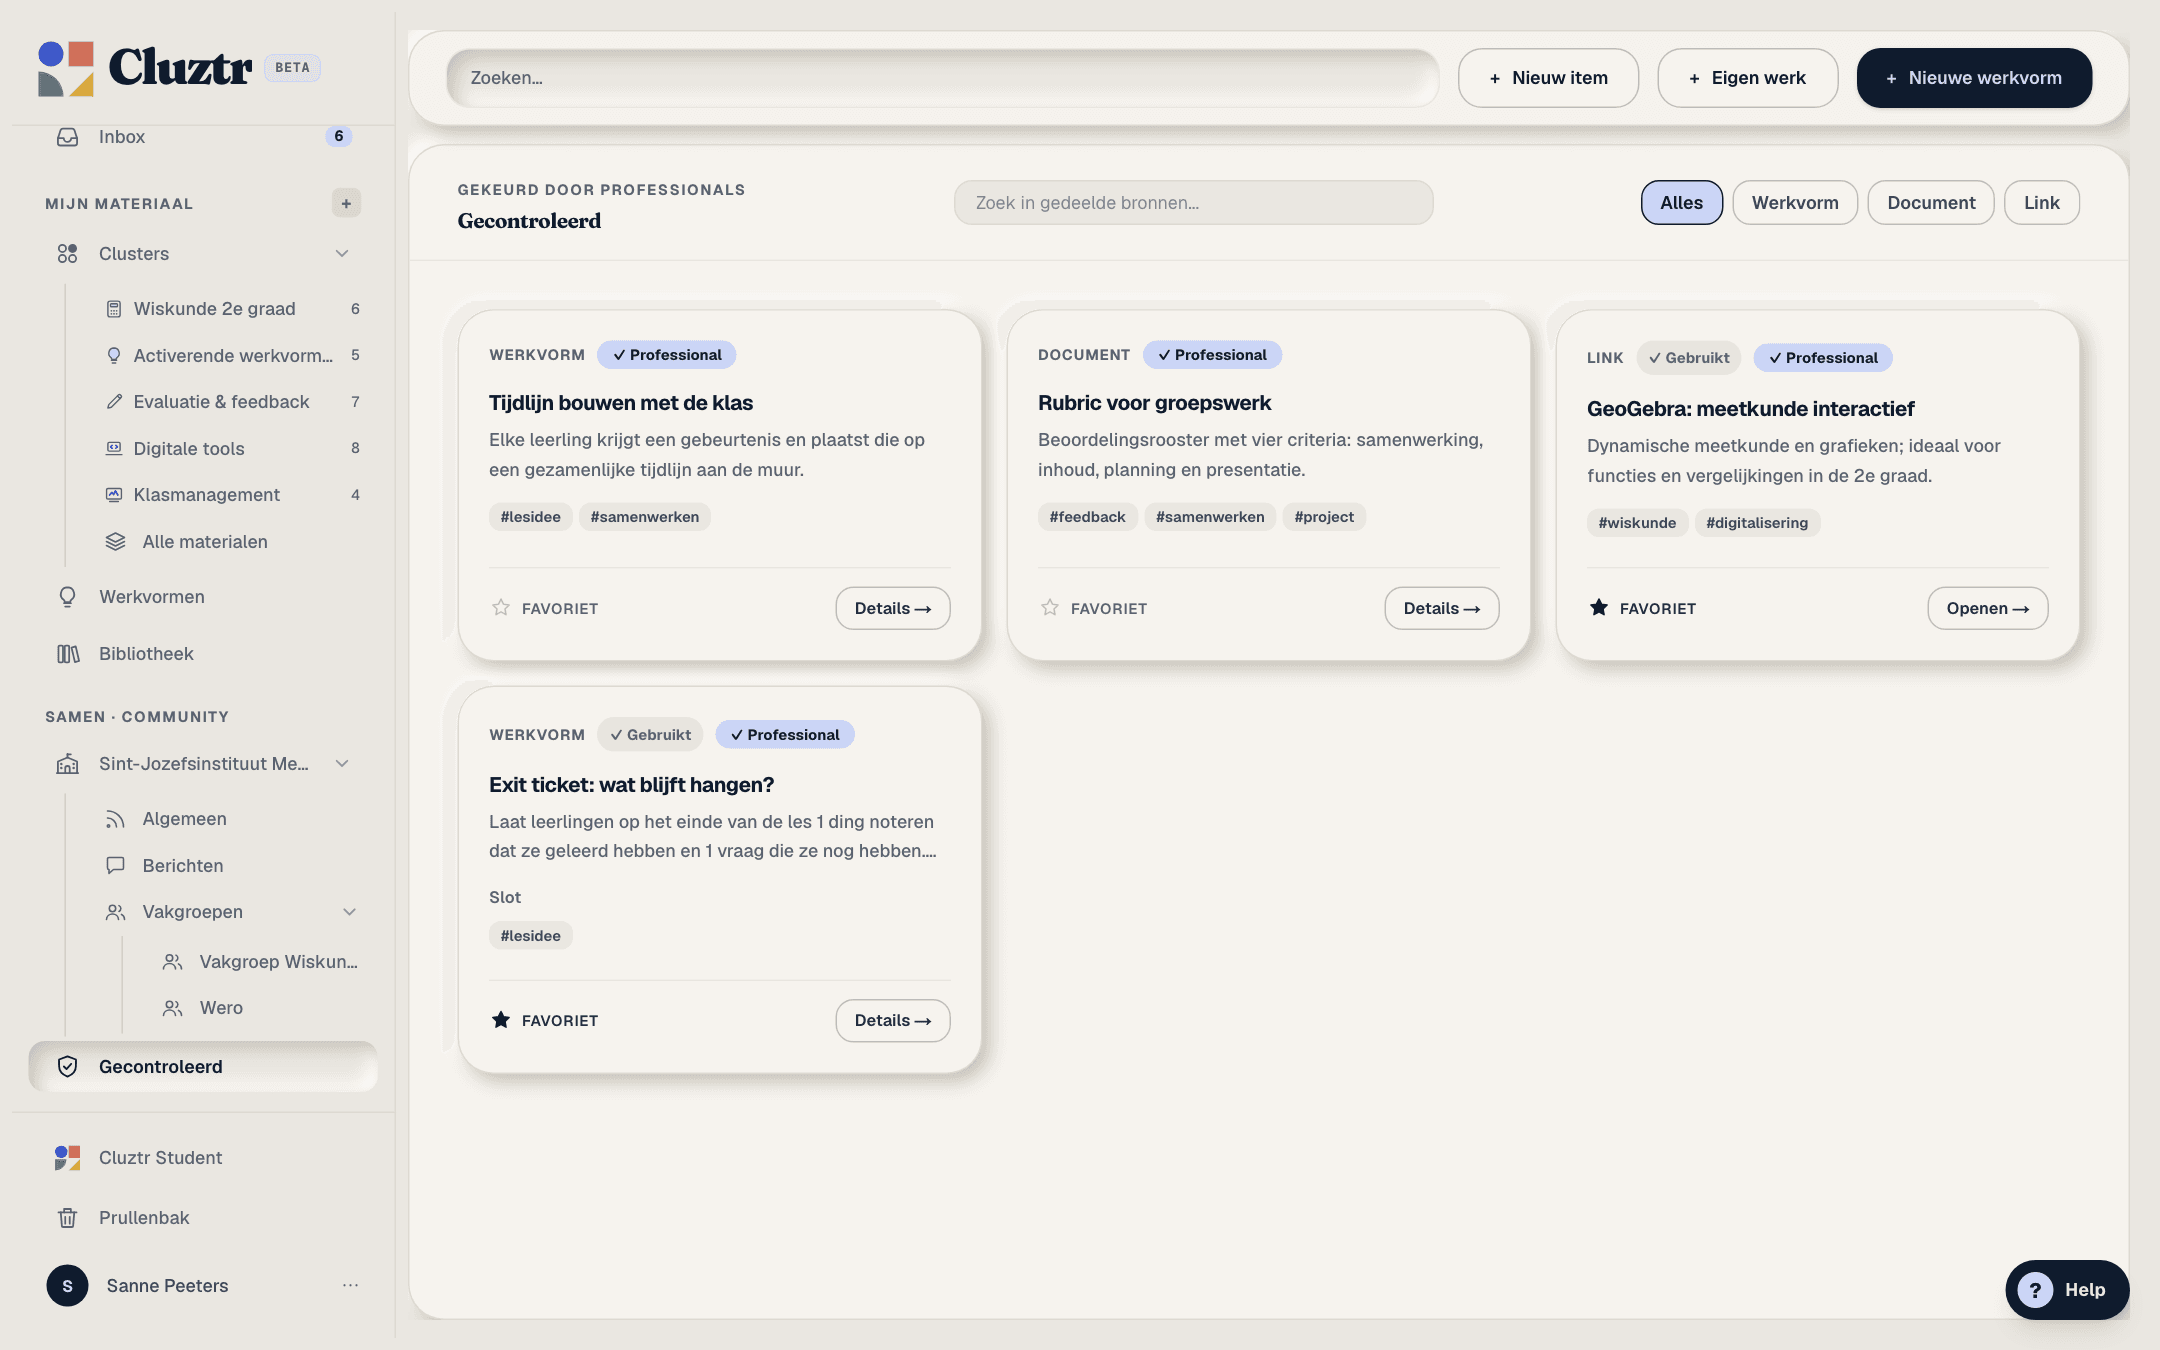Click the Nieuw item button
Screen dimensions: 2160x1350
tap(1548, 78)
